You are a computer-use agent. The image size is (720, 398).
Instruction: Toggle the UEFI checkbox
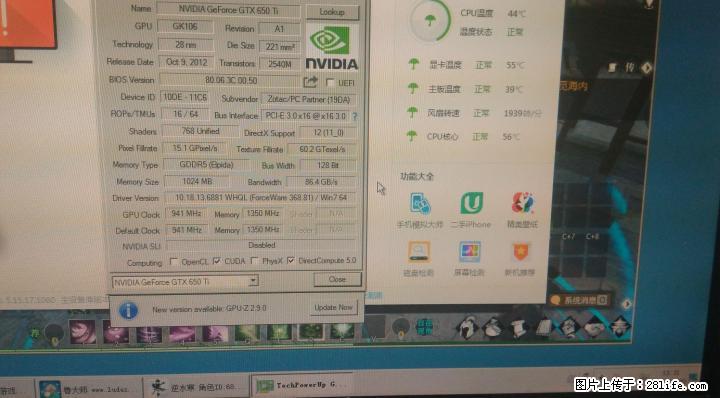tap(330, 83)
